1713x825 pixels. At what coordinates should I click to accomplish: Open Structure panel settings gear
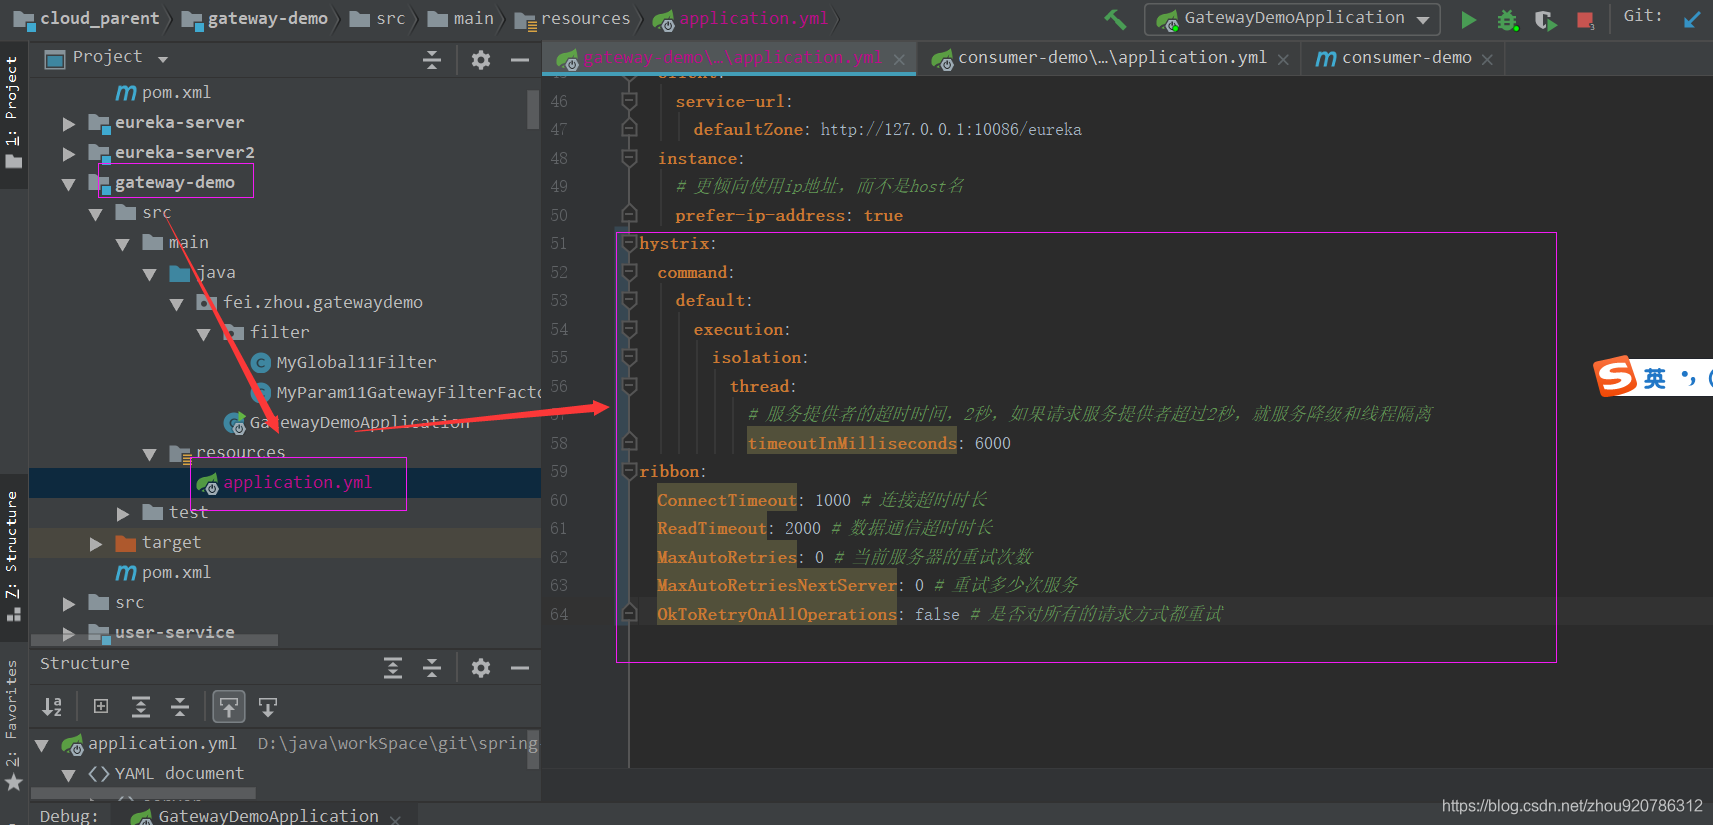pos(481,668)
